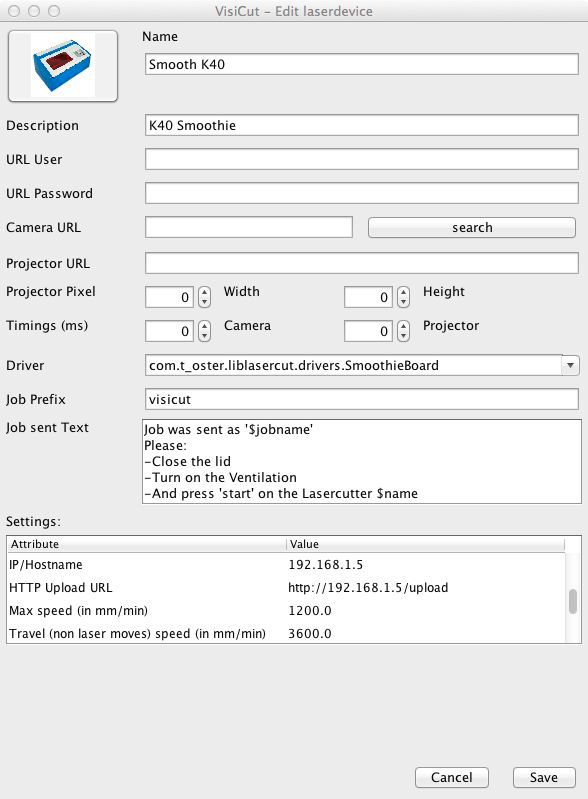Screen dimensions: 588x799
Task: Increase Projector timing with up arrow
Action: (x=404, y=326)
